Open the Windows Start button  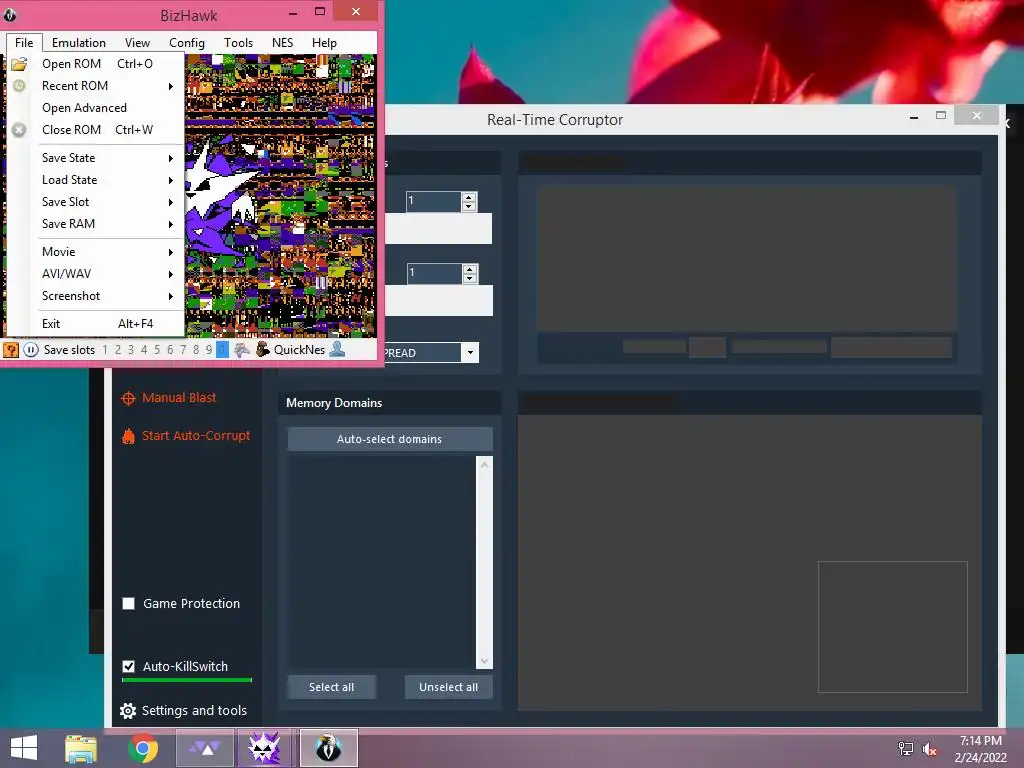click(24, 748)
